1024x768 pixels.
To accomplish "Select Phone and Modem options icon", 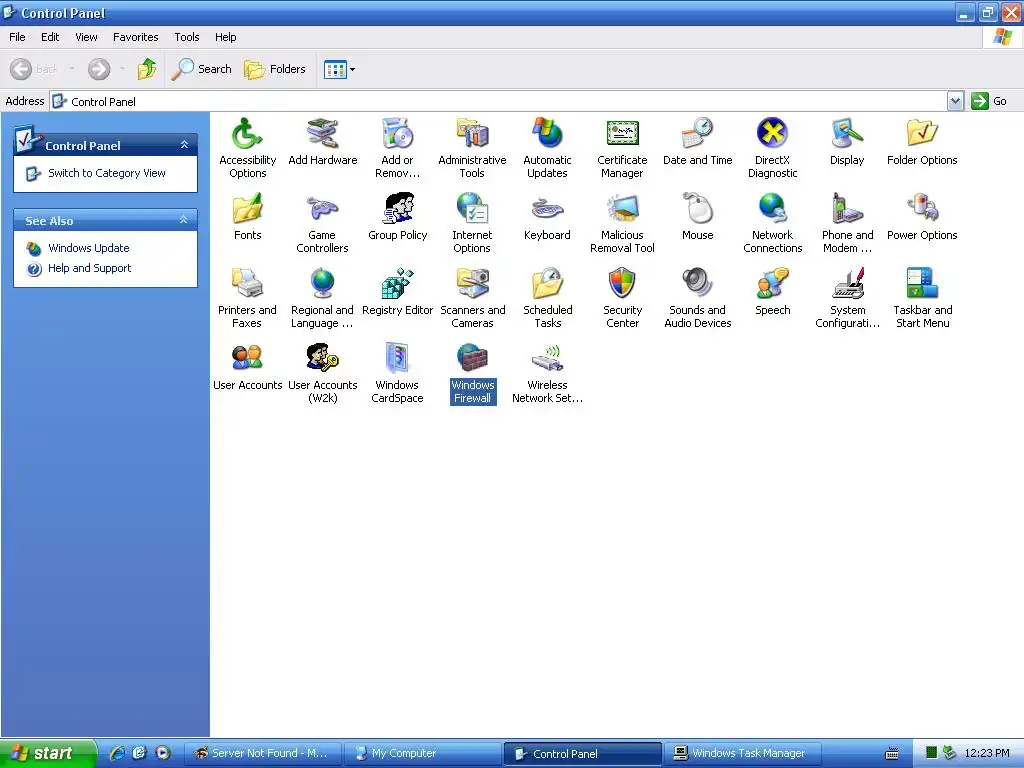I will click(847, 209).
